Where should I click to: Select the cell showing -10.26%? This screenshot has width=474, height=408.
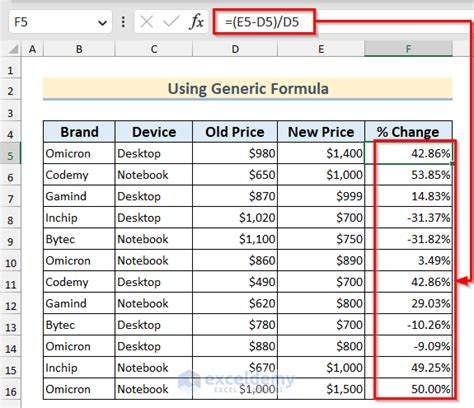point(408,325)
